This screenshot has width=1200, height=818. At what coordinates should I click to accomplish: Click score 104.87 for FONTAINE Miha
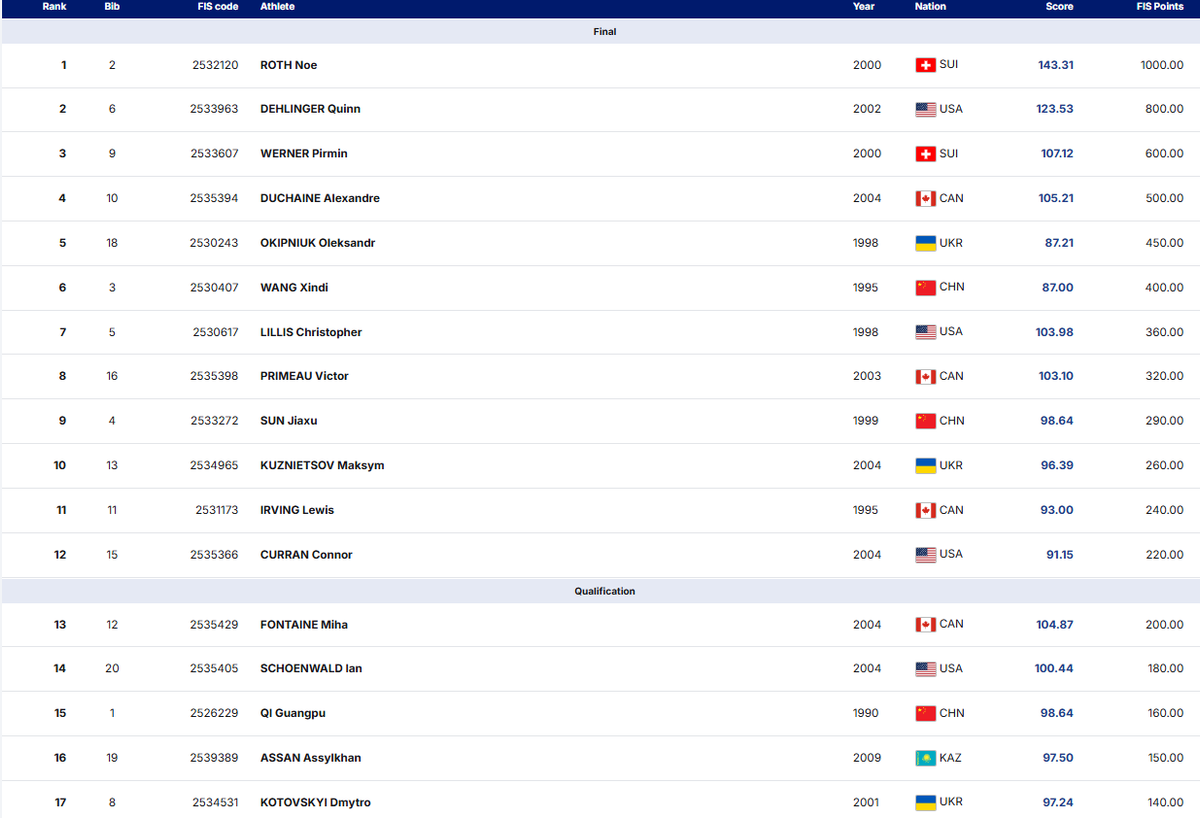1054,625
